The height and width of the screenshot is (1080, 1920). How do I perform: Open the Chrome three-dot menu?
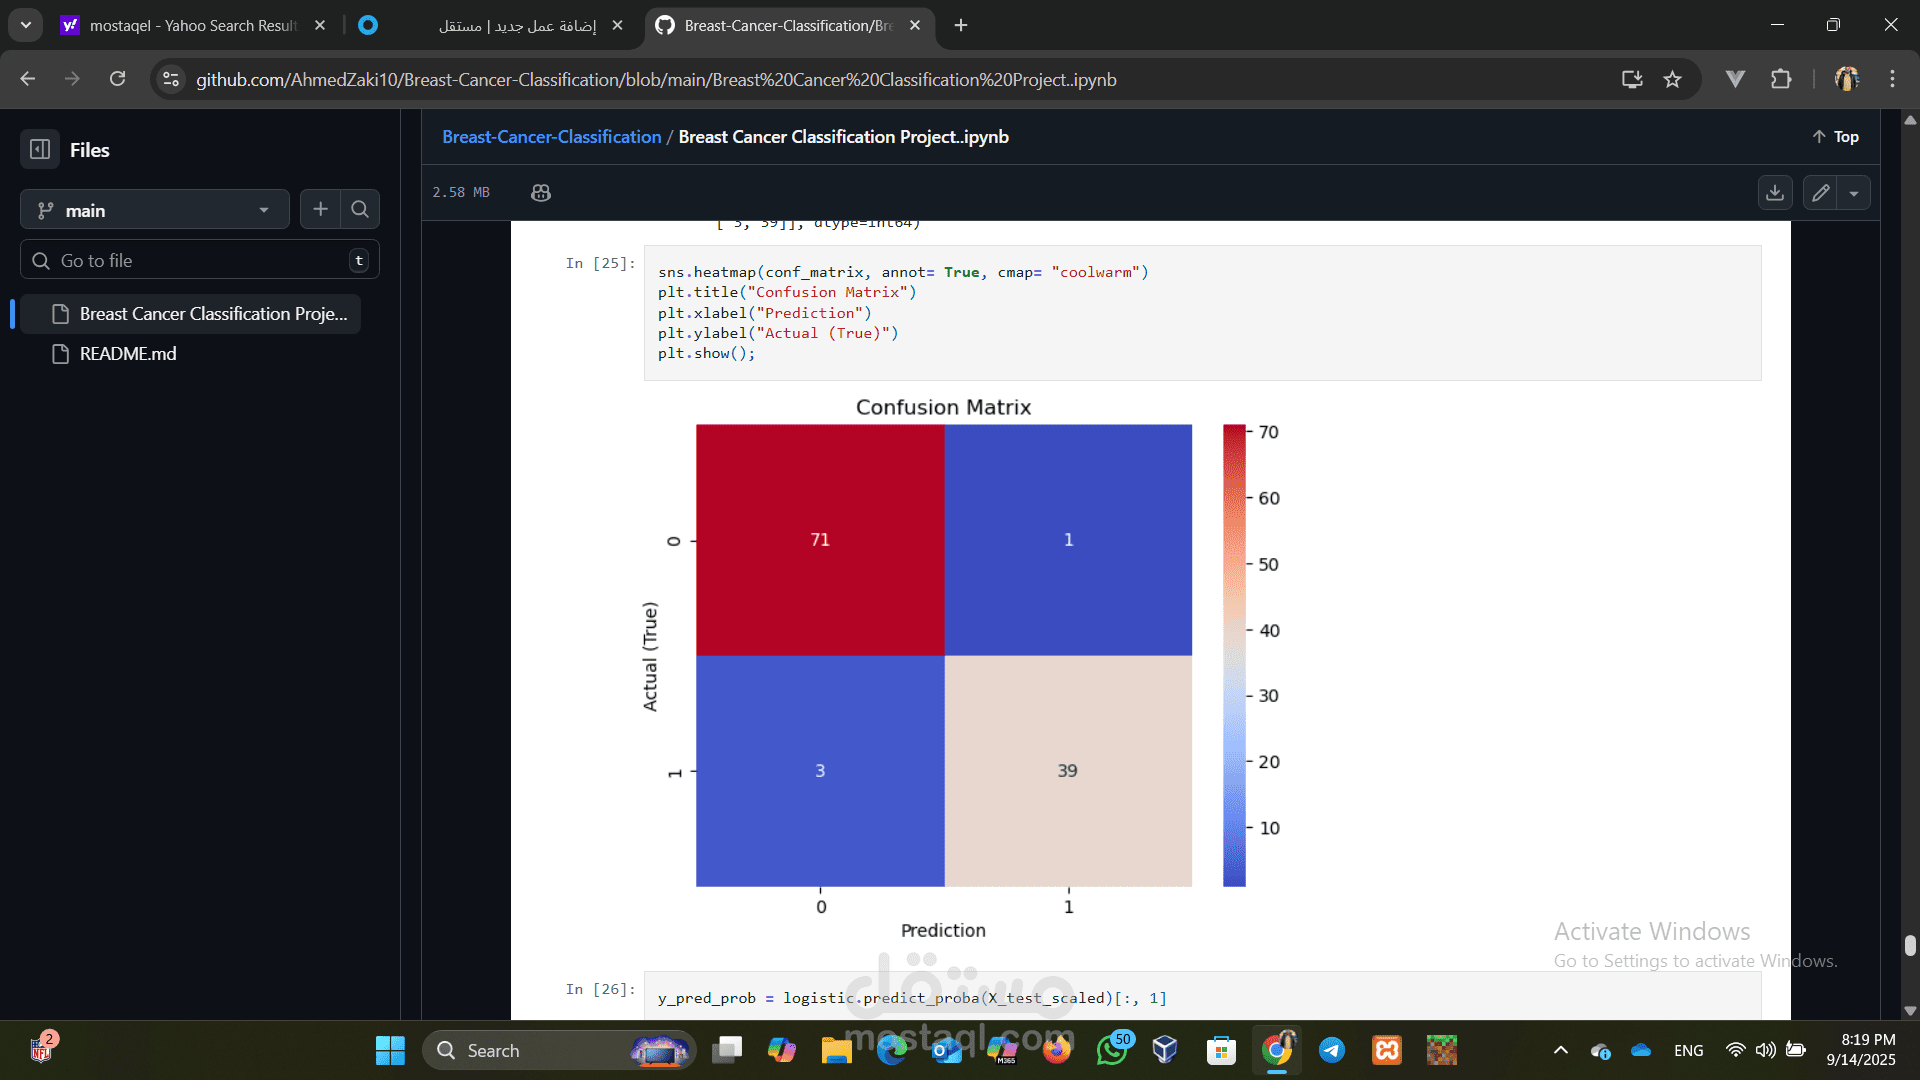coord(1892,79)
